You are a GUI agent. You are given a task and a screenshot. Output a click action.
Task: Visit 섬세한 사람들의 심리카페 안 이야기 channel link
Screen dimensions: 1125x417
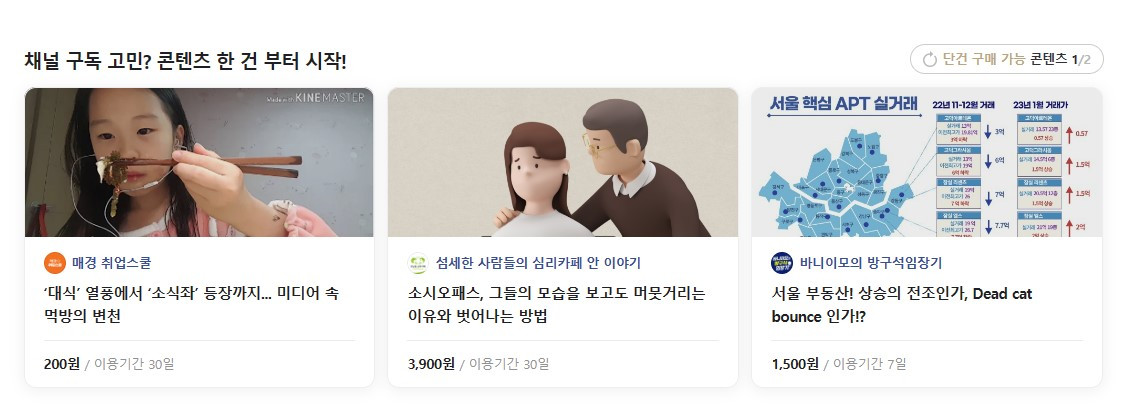point(538,263)
